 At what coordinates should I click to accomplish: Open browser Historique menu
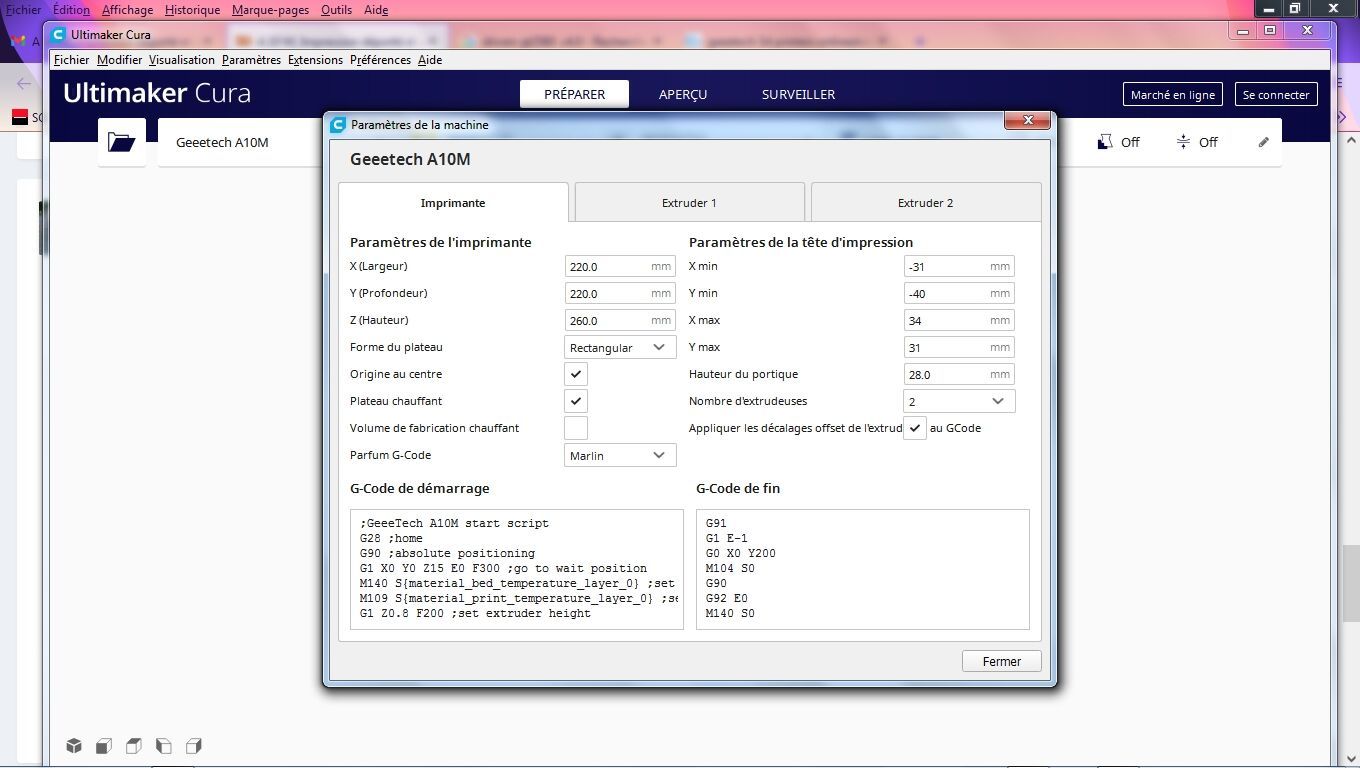tap(192, 10)
